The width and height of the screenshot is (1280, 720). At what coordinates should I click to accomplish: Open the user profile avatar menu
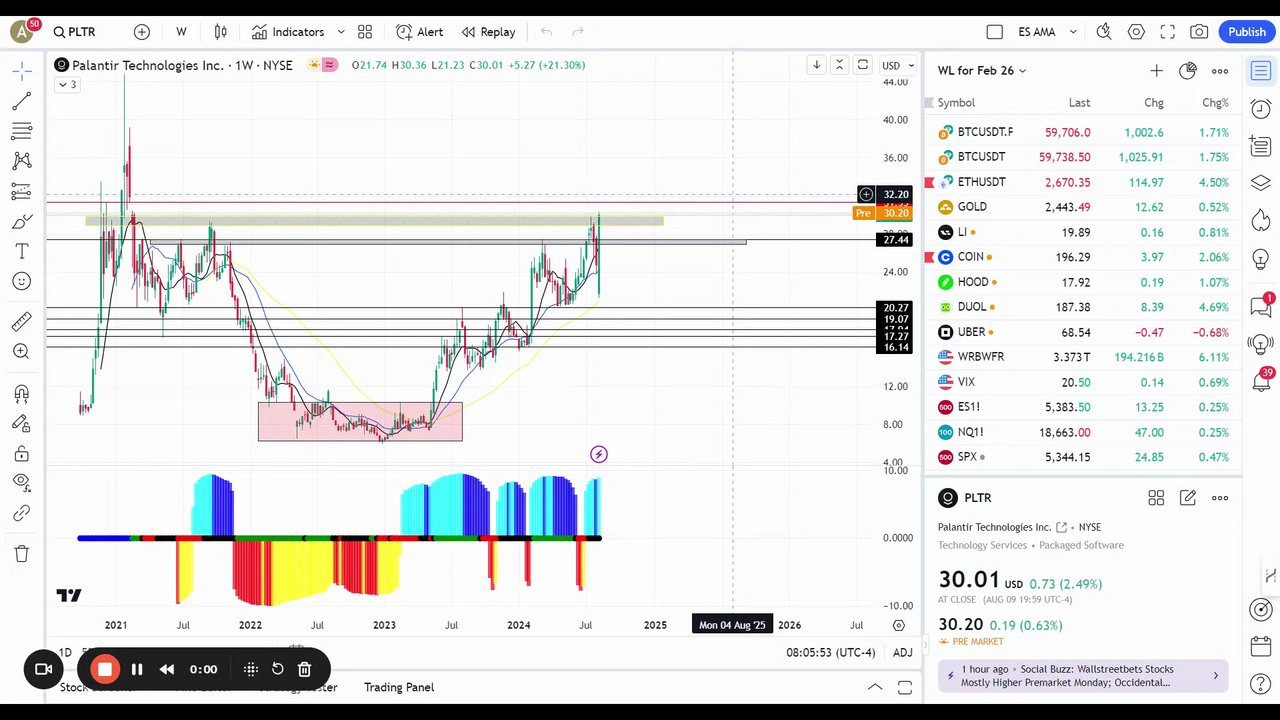(x=22, y=32)
